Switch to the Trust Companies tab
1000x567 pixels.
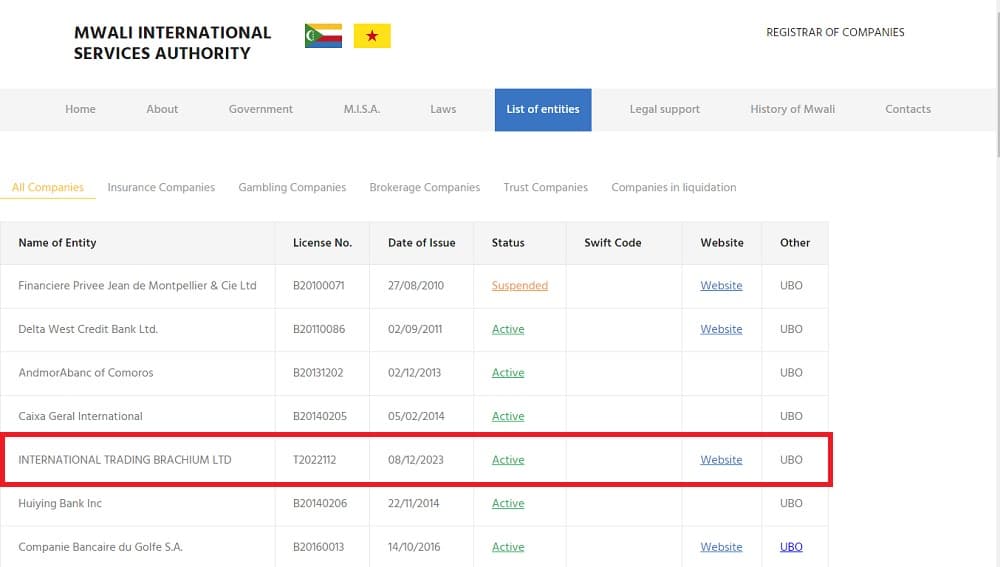pos(545,187)
